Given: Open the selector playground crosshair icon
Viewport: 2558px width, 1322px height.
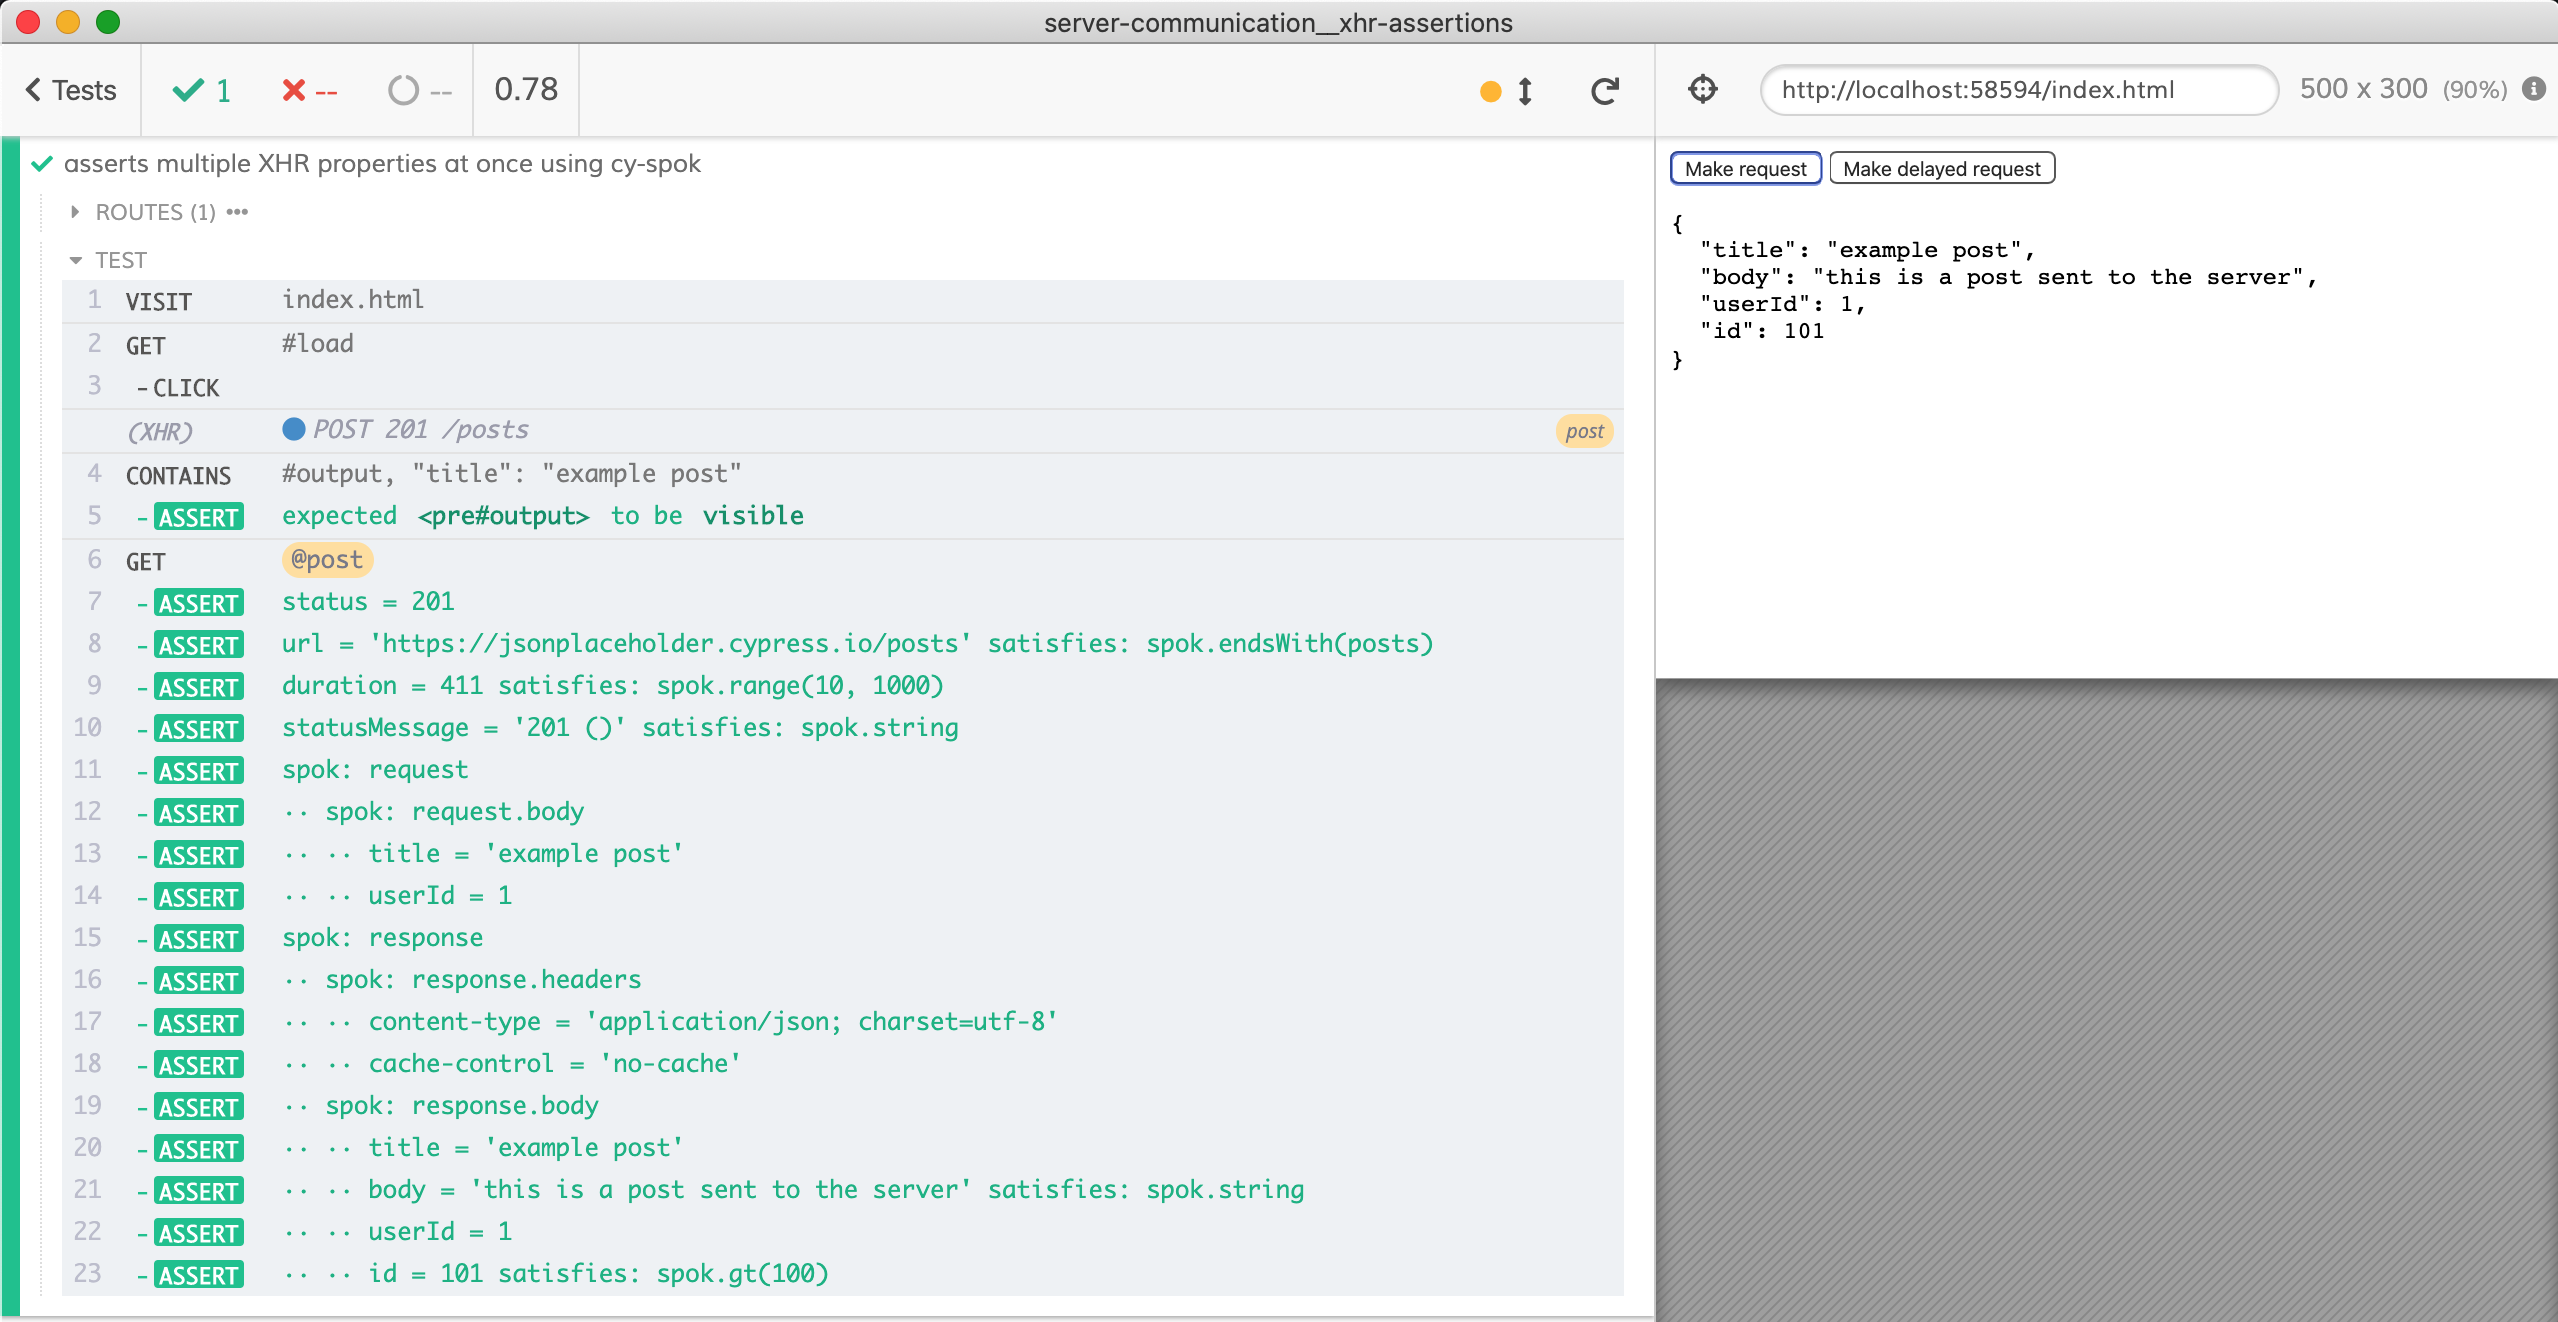Looking at the screenshot, I should pyautogui.click(x=1702, y=90).
